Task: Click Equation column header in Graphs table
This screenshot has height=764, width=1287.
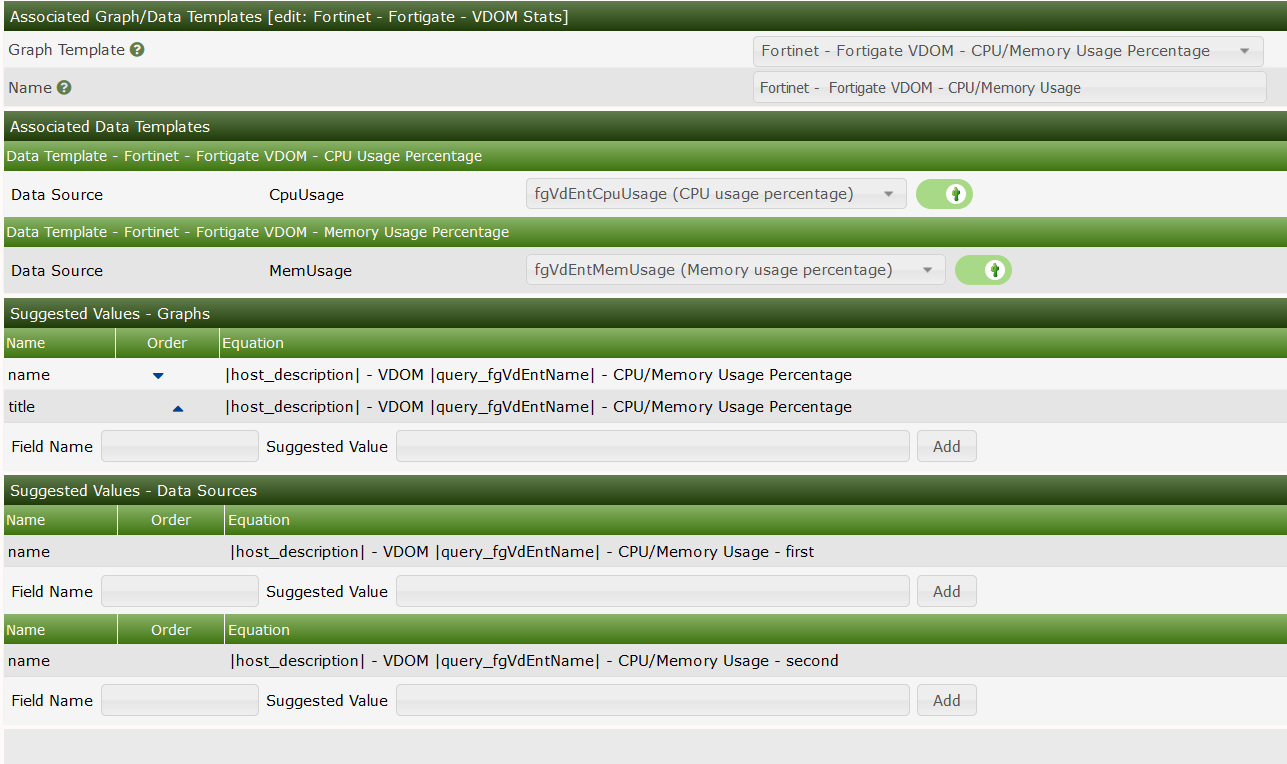Action: (253, 343)
